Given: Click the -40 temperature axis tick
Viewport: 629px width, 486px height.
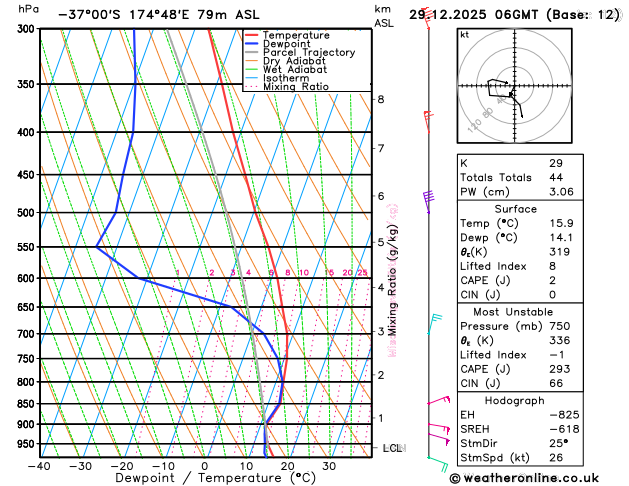Looking at the screenshot, I should coord(39,466).
